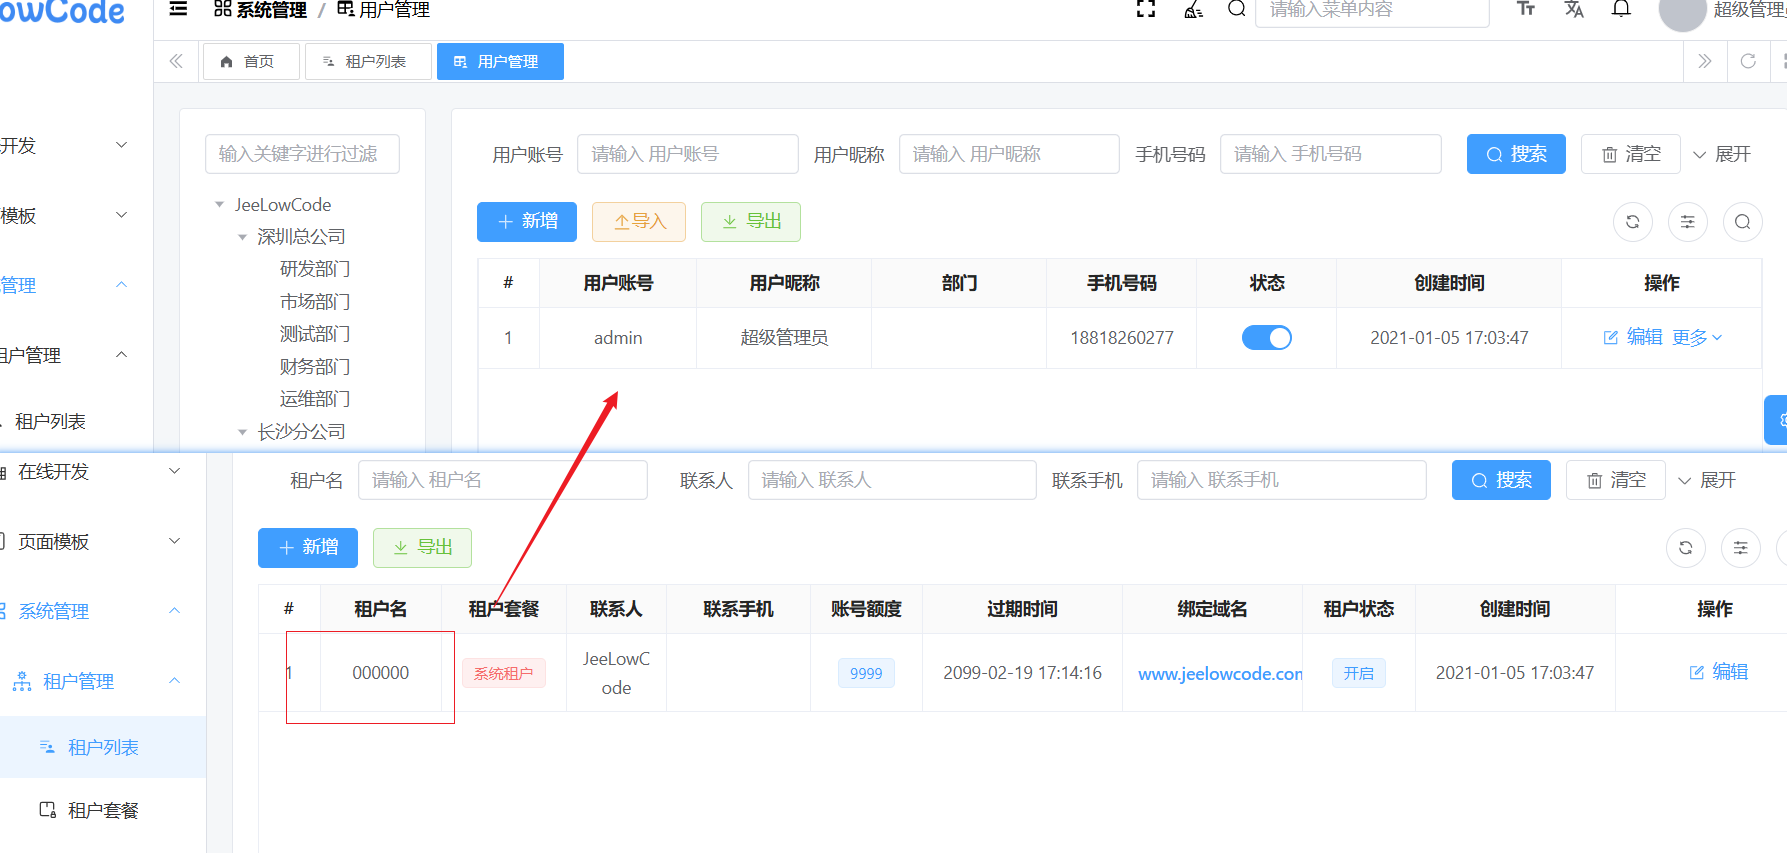
Task: Switch to the 首页 tab
Action: (251, 61)
